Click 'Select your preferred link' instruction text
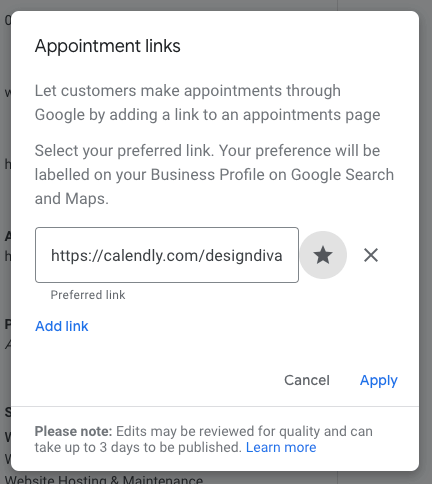The height and width of the screenshot is (484, 432). pyautogui.click(x=124, y=151)
